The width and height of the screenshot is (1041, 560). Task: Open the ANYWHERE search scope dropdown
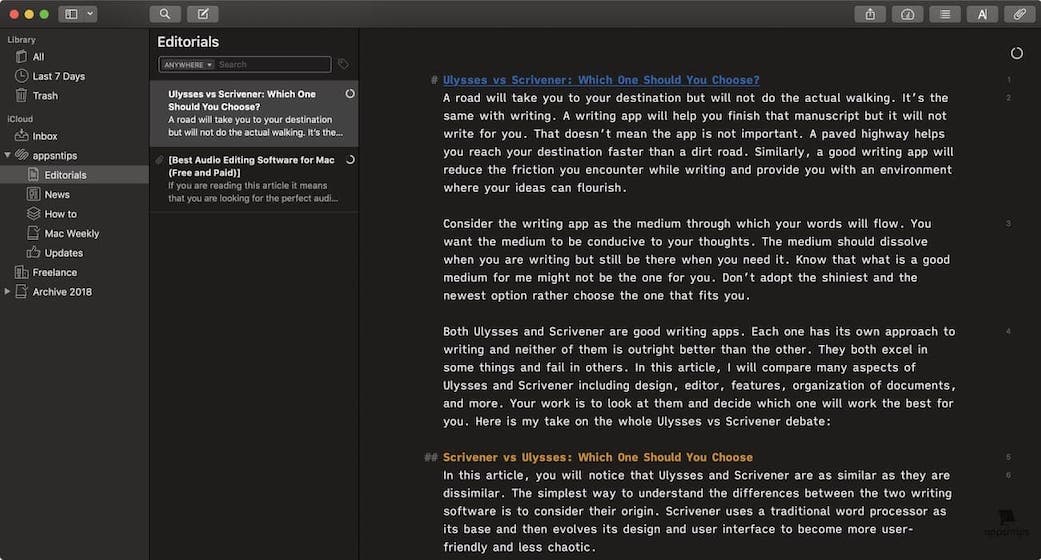pos(188,64)
